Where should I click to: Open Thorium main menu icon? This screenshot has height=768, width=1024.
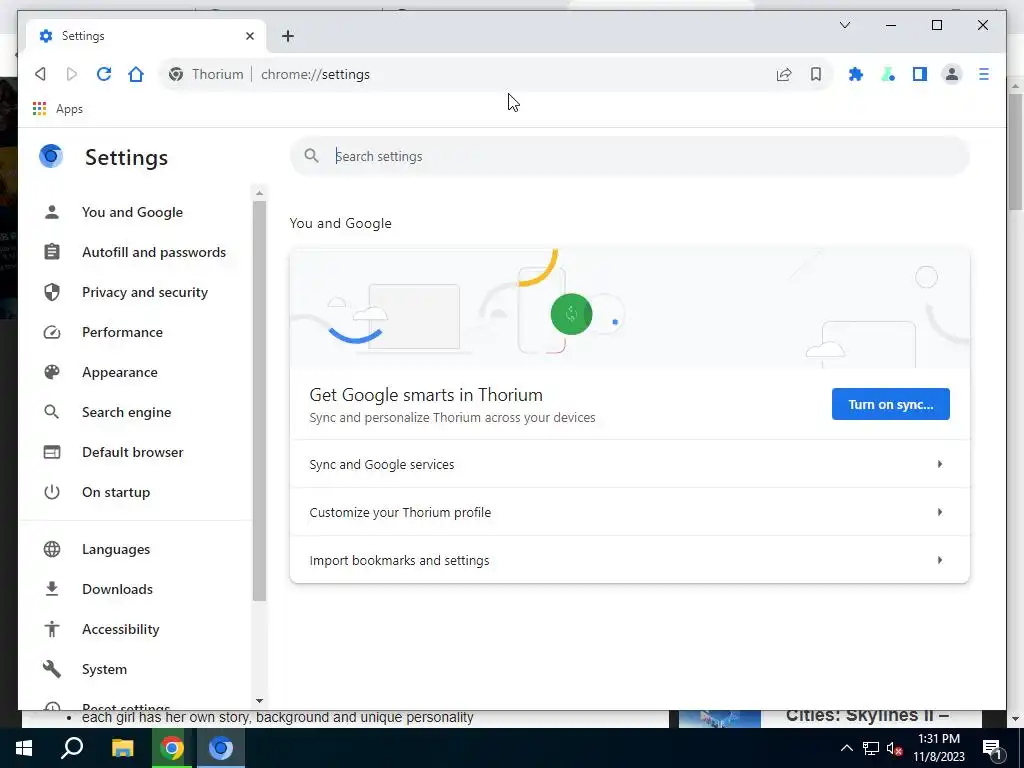pos(984,74)
